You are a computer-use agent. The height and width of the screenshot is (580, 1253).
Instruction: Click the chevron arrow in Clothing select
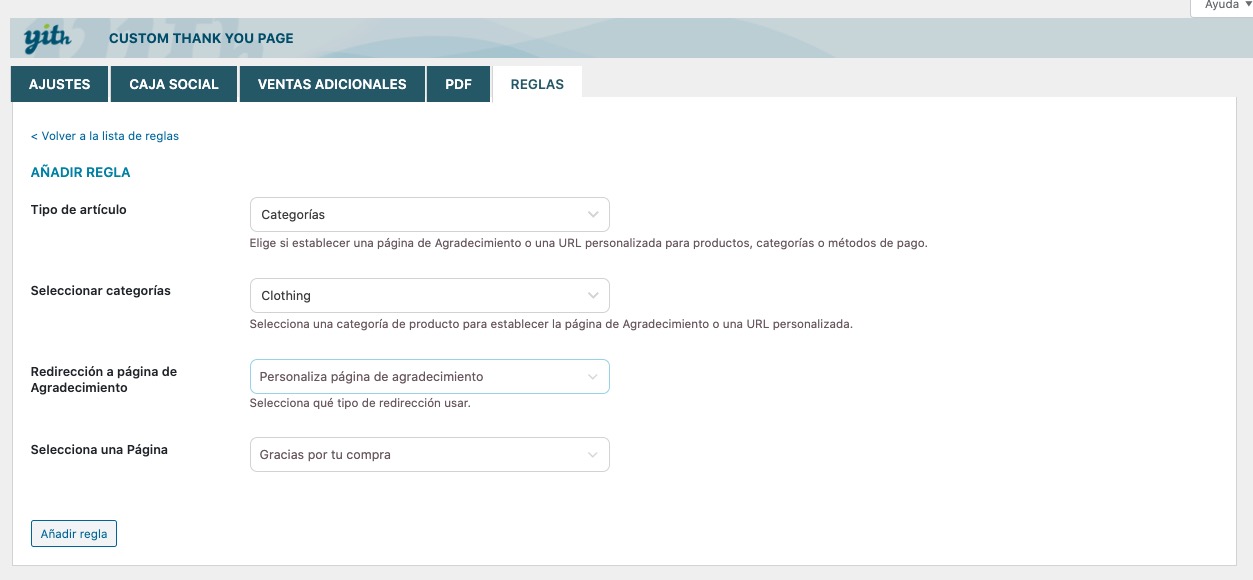[x=593, y=296]
